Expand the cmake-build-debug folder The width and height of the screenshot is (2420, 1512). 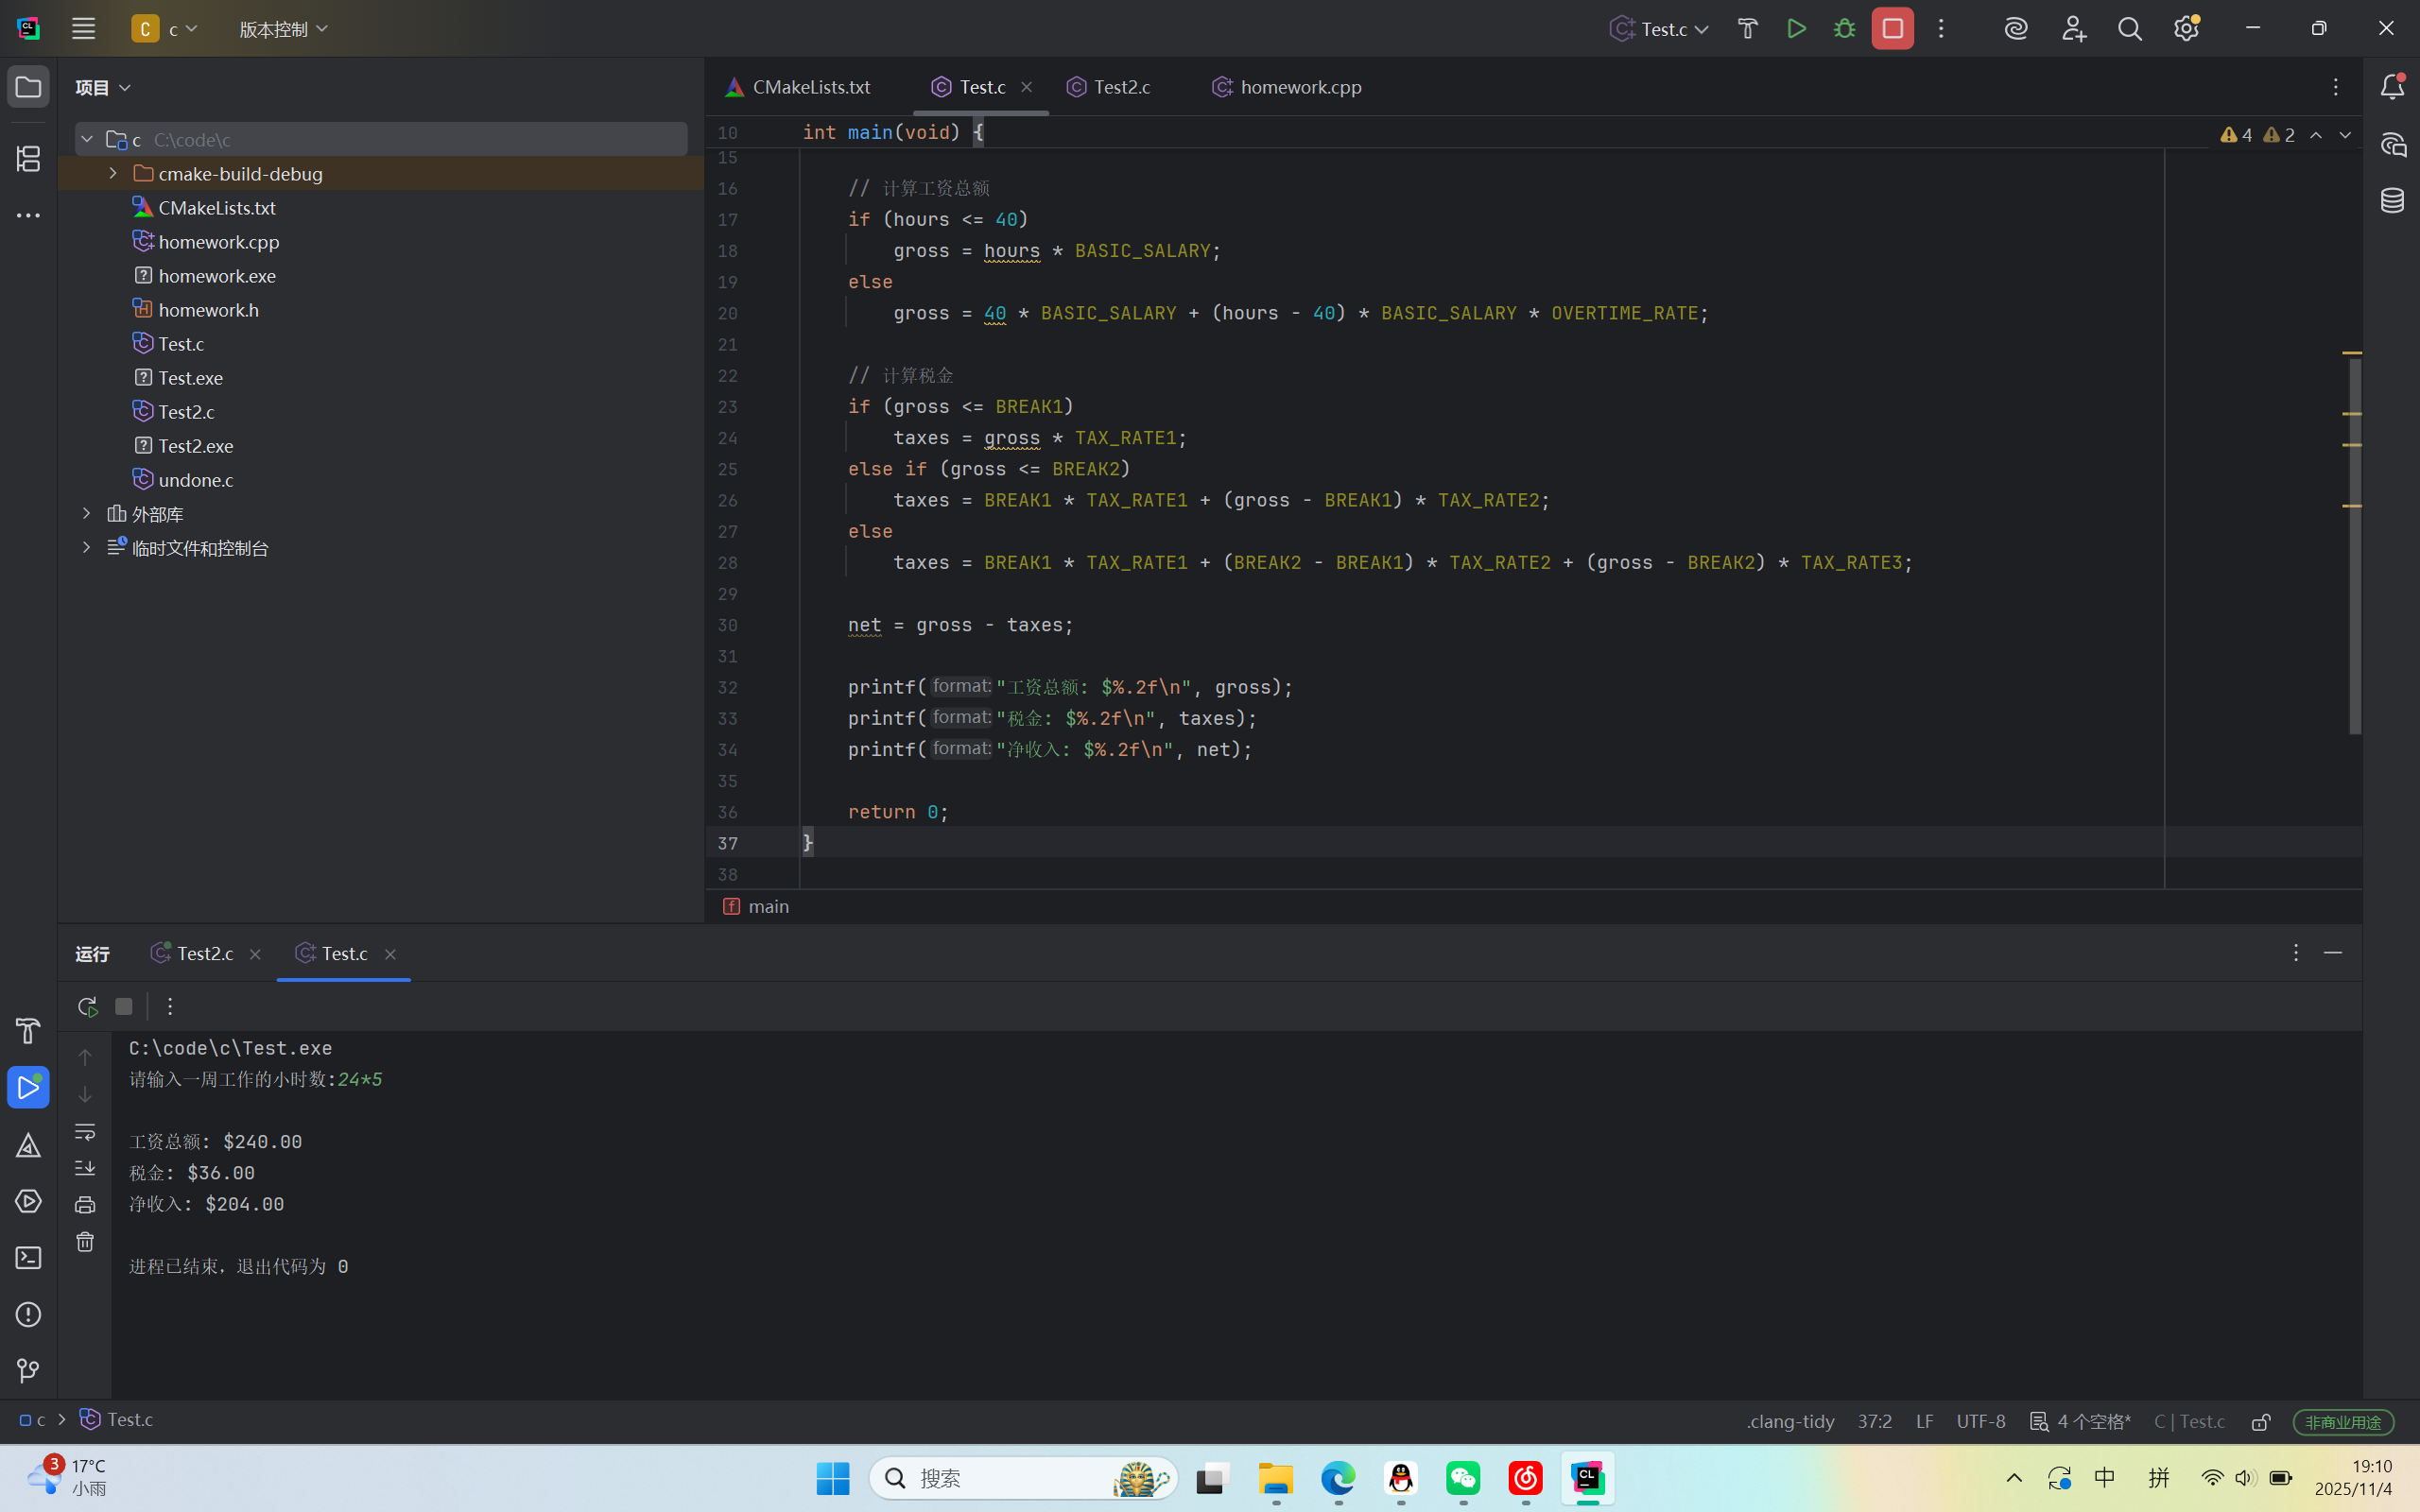pos(113,174)
